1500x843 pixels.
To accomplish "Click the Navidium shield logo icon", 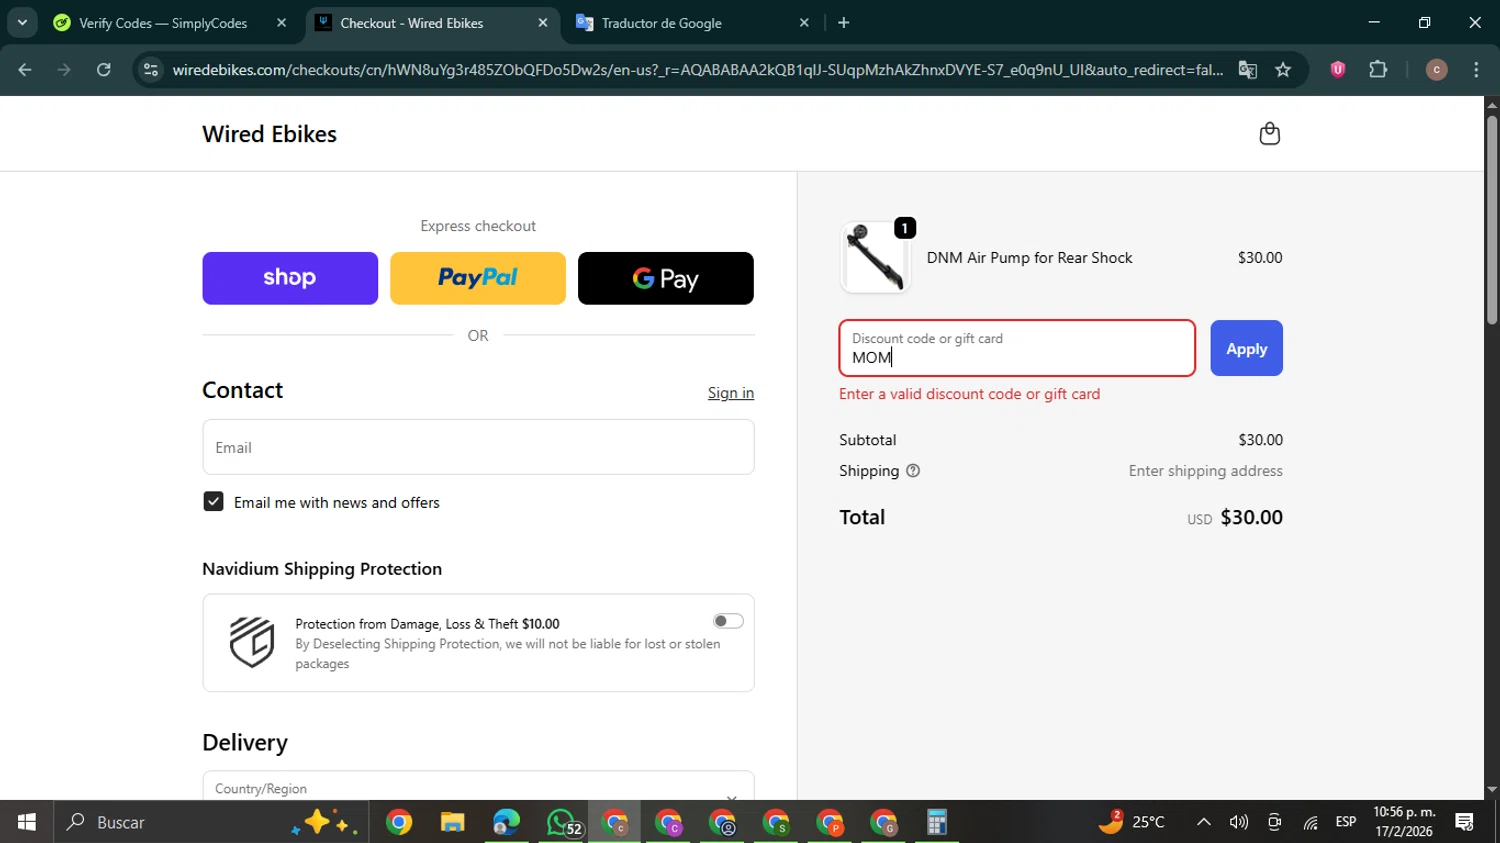I will pos(252,642).
